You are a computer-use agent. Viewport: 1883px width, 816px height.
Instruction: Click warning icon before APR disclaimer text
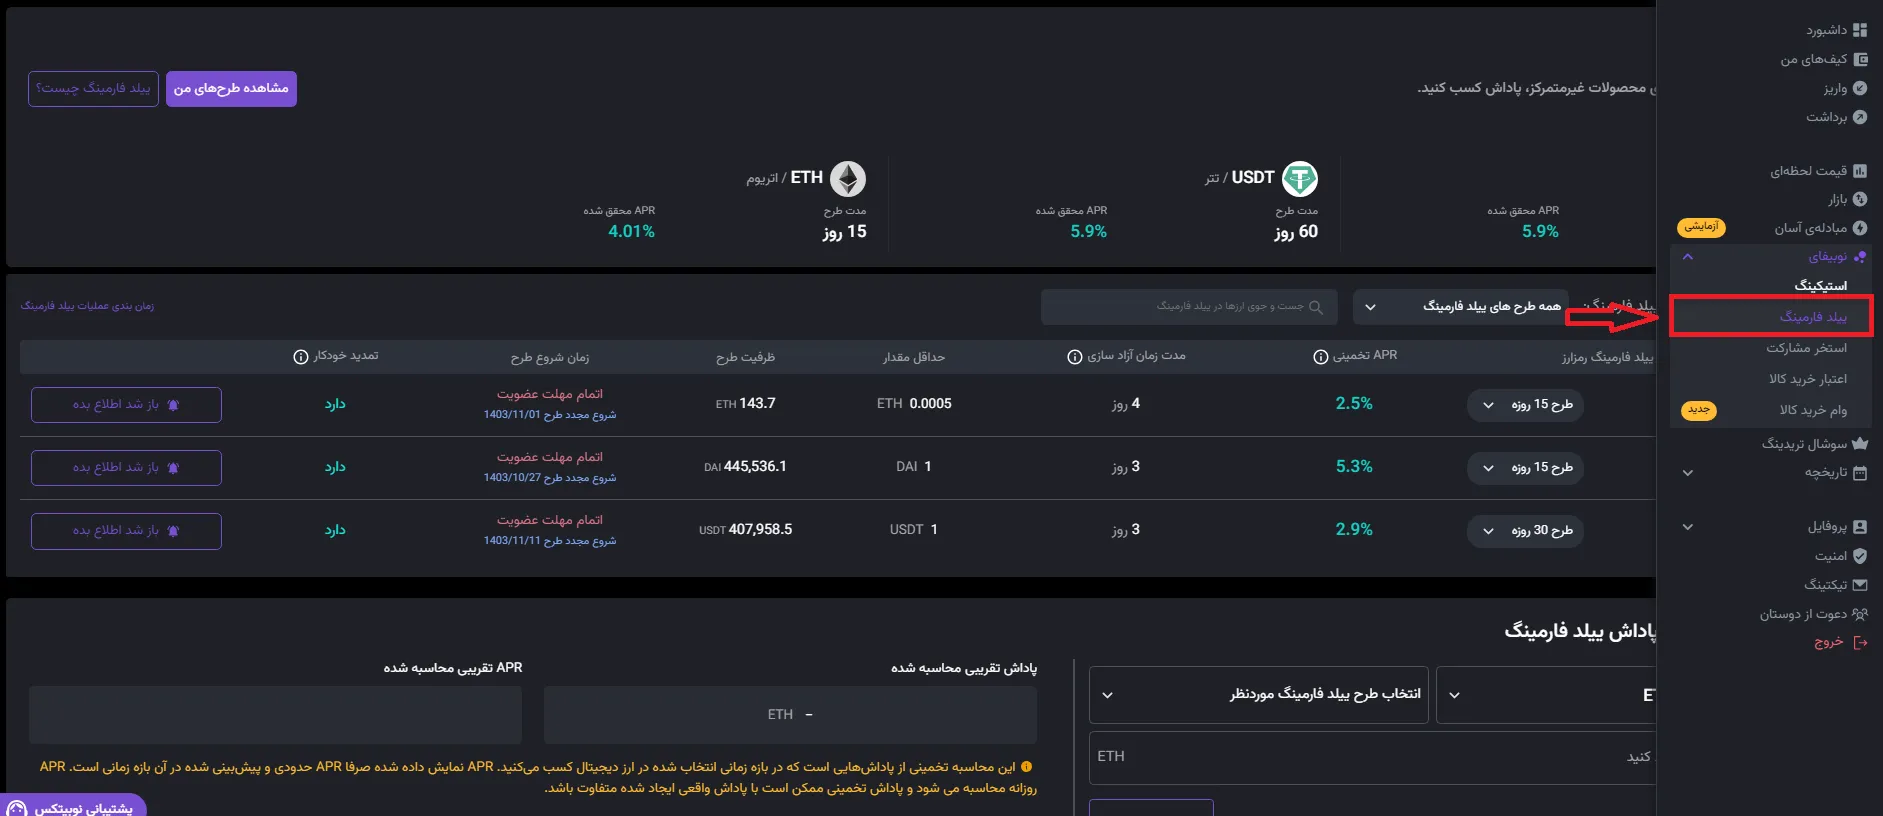pyautogui.click(x=1026, y=767)
